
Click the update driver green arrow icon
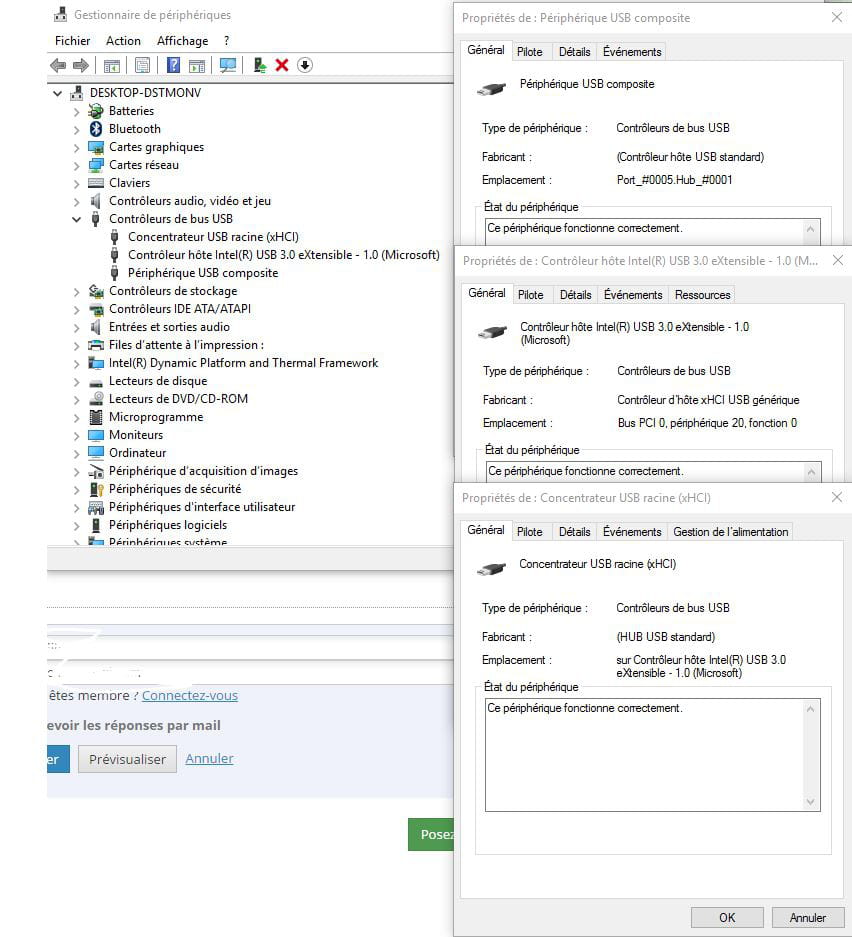tap(260, 65)
